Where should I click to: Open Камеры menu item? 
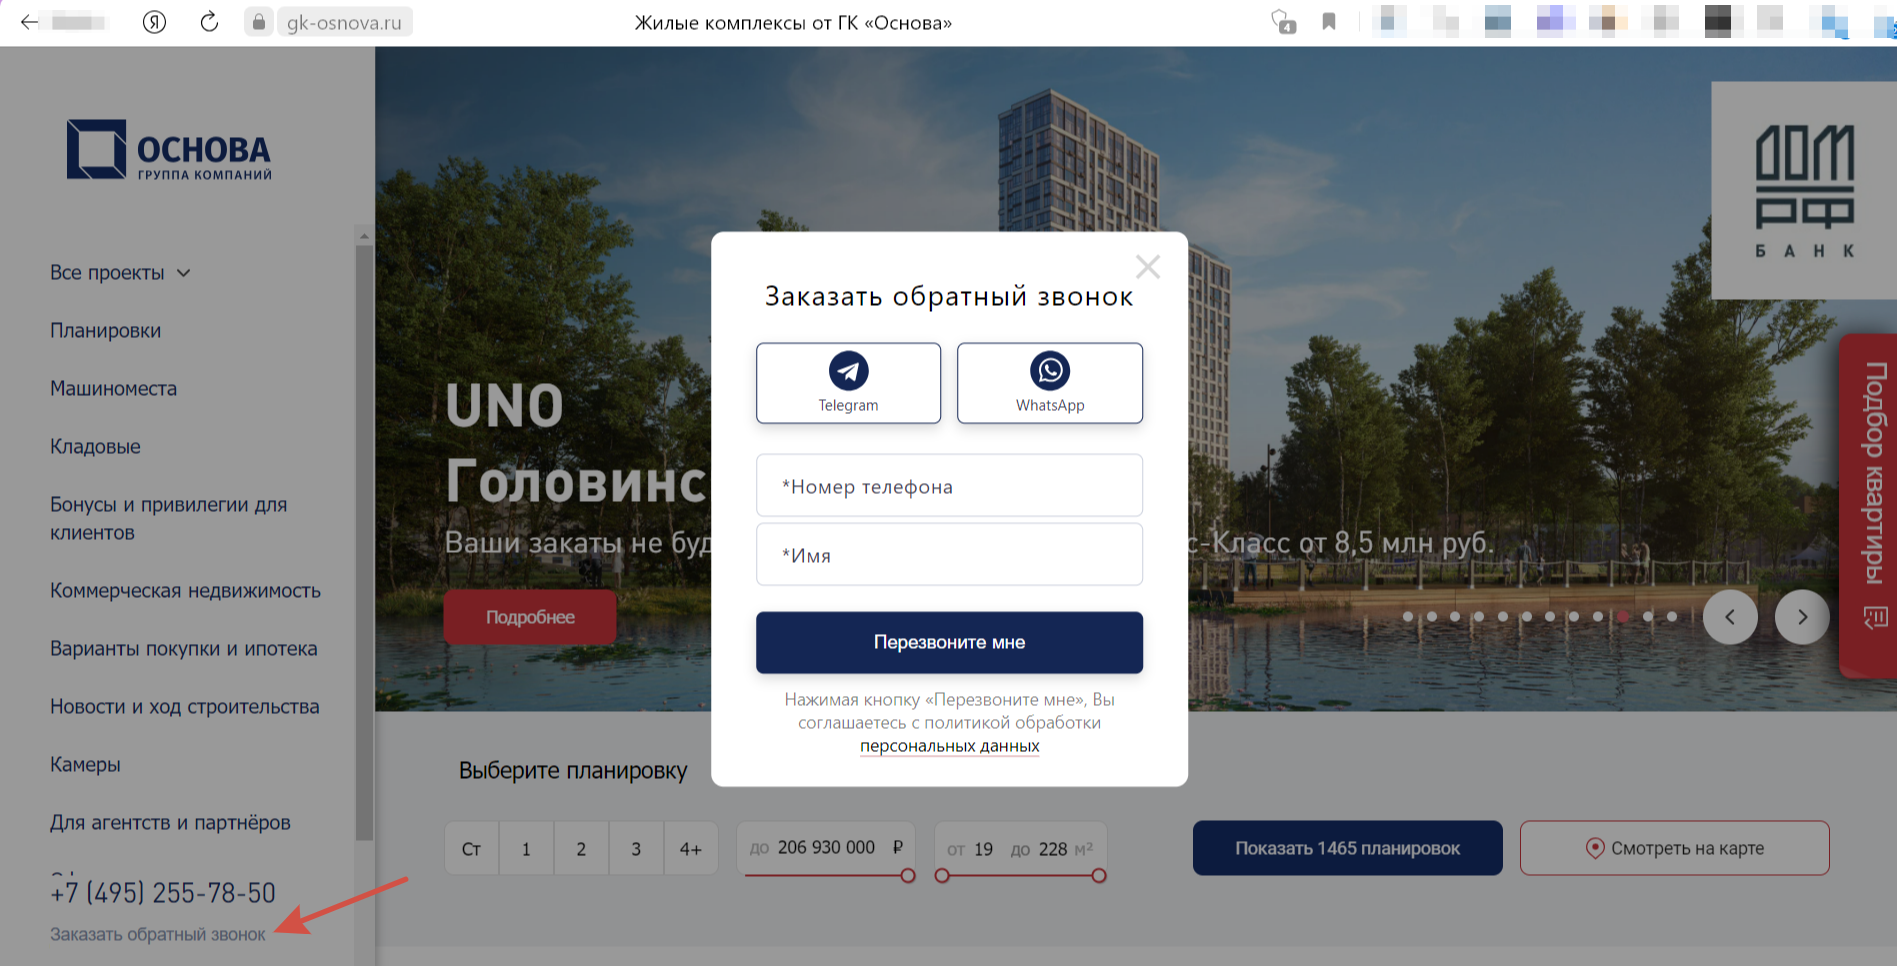[85, 765]
